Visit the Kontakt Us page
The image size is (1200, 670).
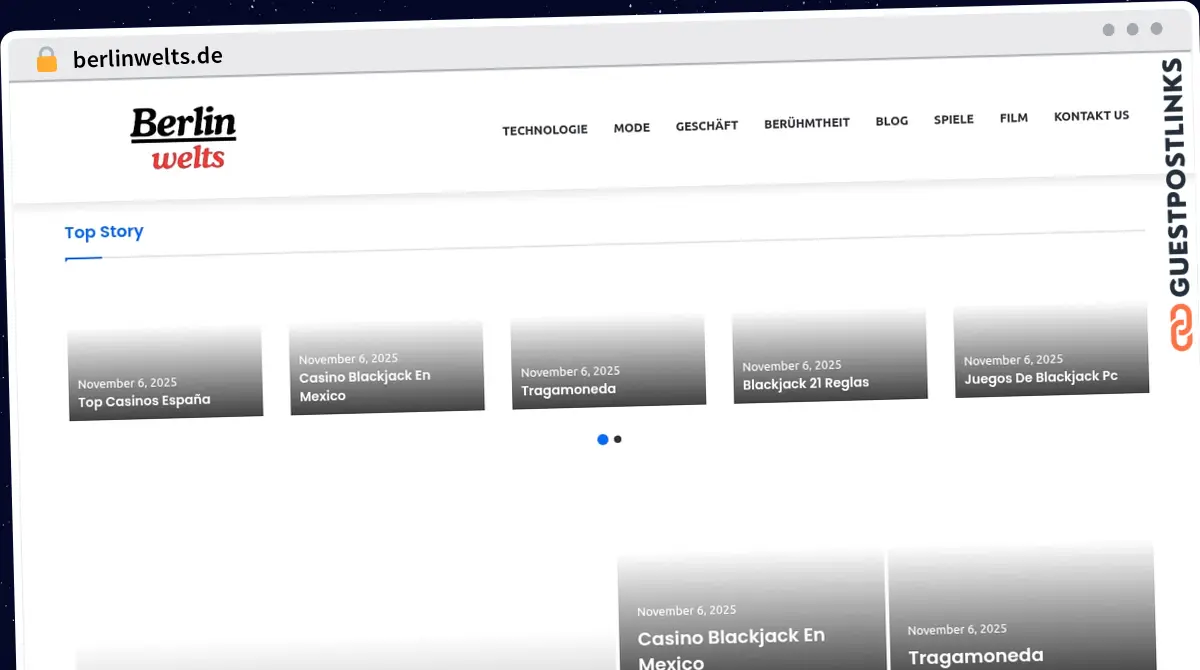[x=1091, y=116]
